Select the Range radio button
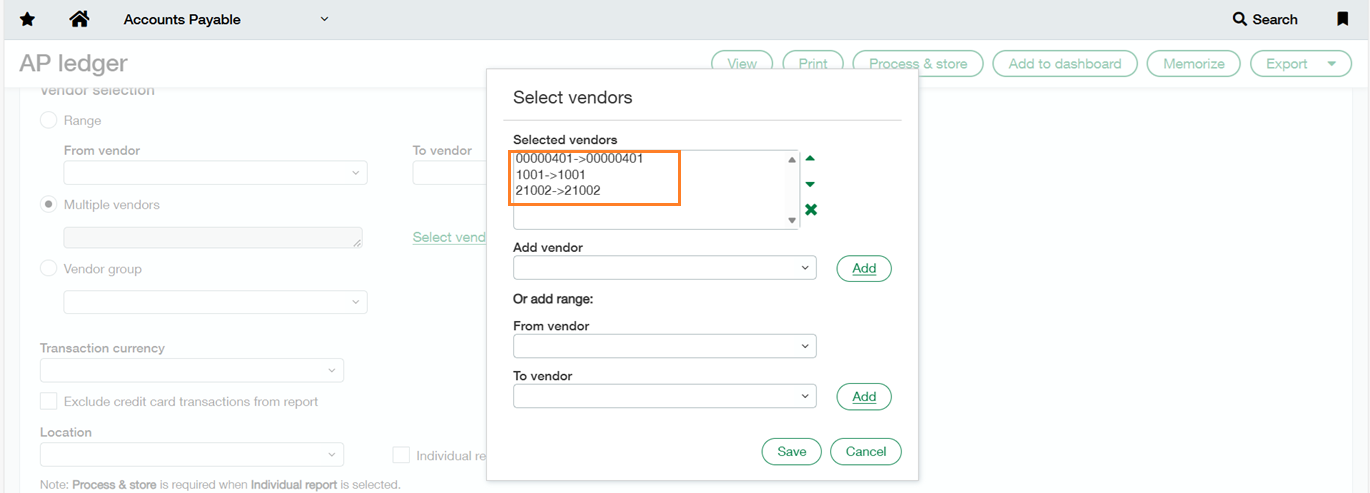The image size is (1370, 493). pyautogui.click(x=48, y=120)
